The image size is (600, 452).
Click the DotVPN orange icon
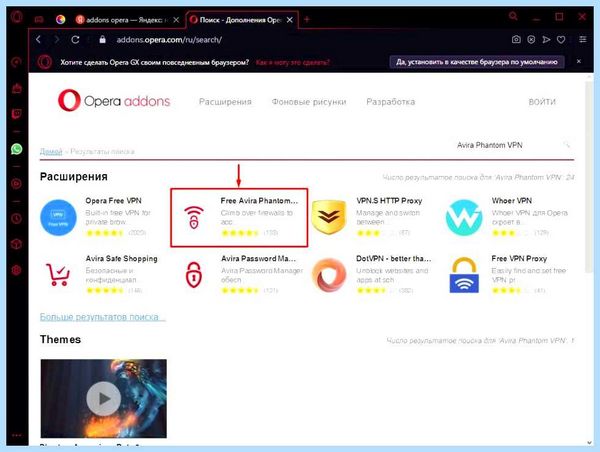pyautogui.click(x=329, y=275)
